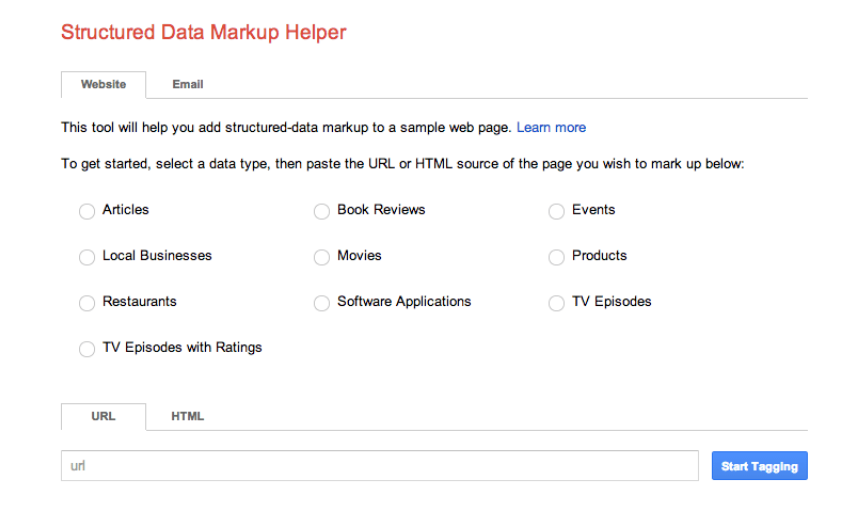Switch to the Website tab
The height and width of the screenshot is (513, 852).
point(103,85)
